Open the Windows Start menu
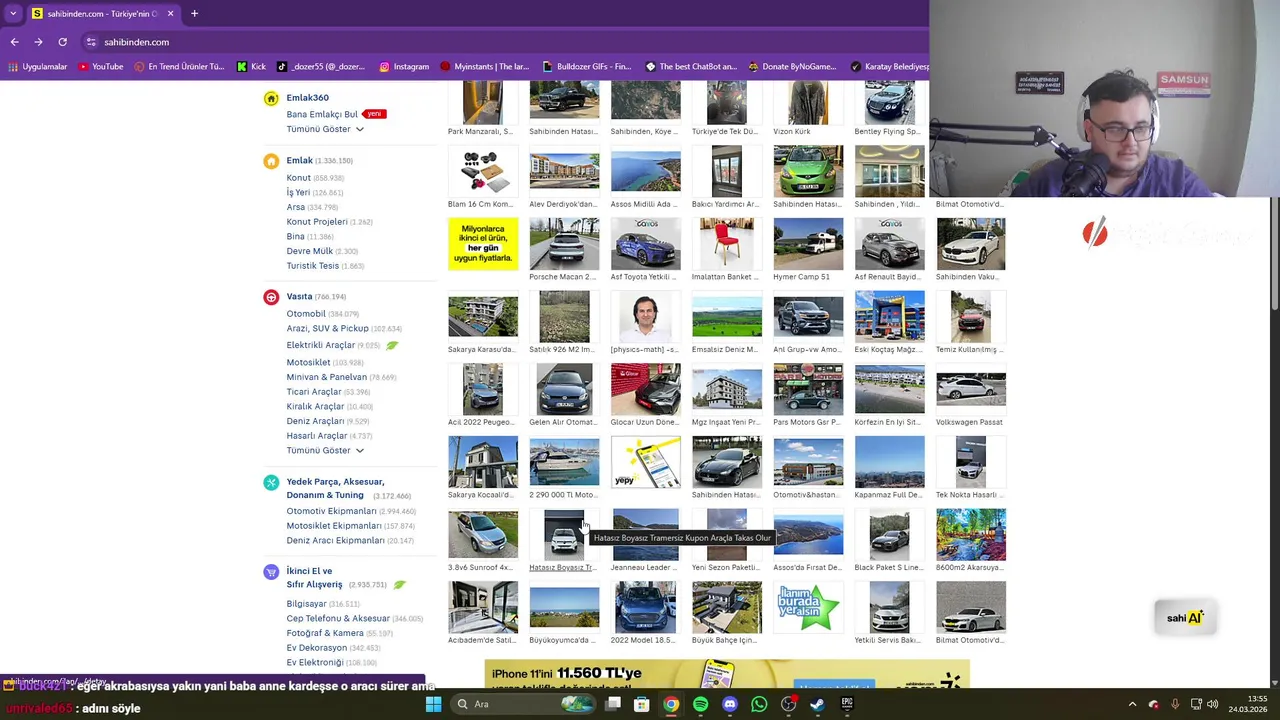The width and height of the screenshot is (1280, 720). (433, 704)
